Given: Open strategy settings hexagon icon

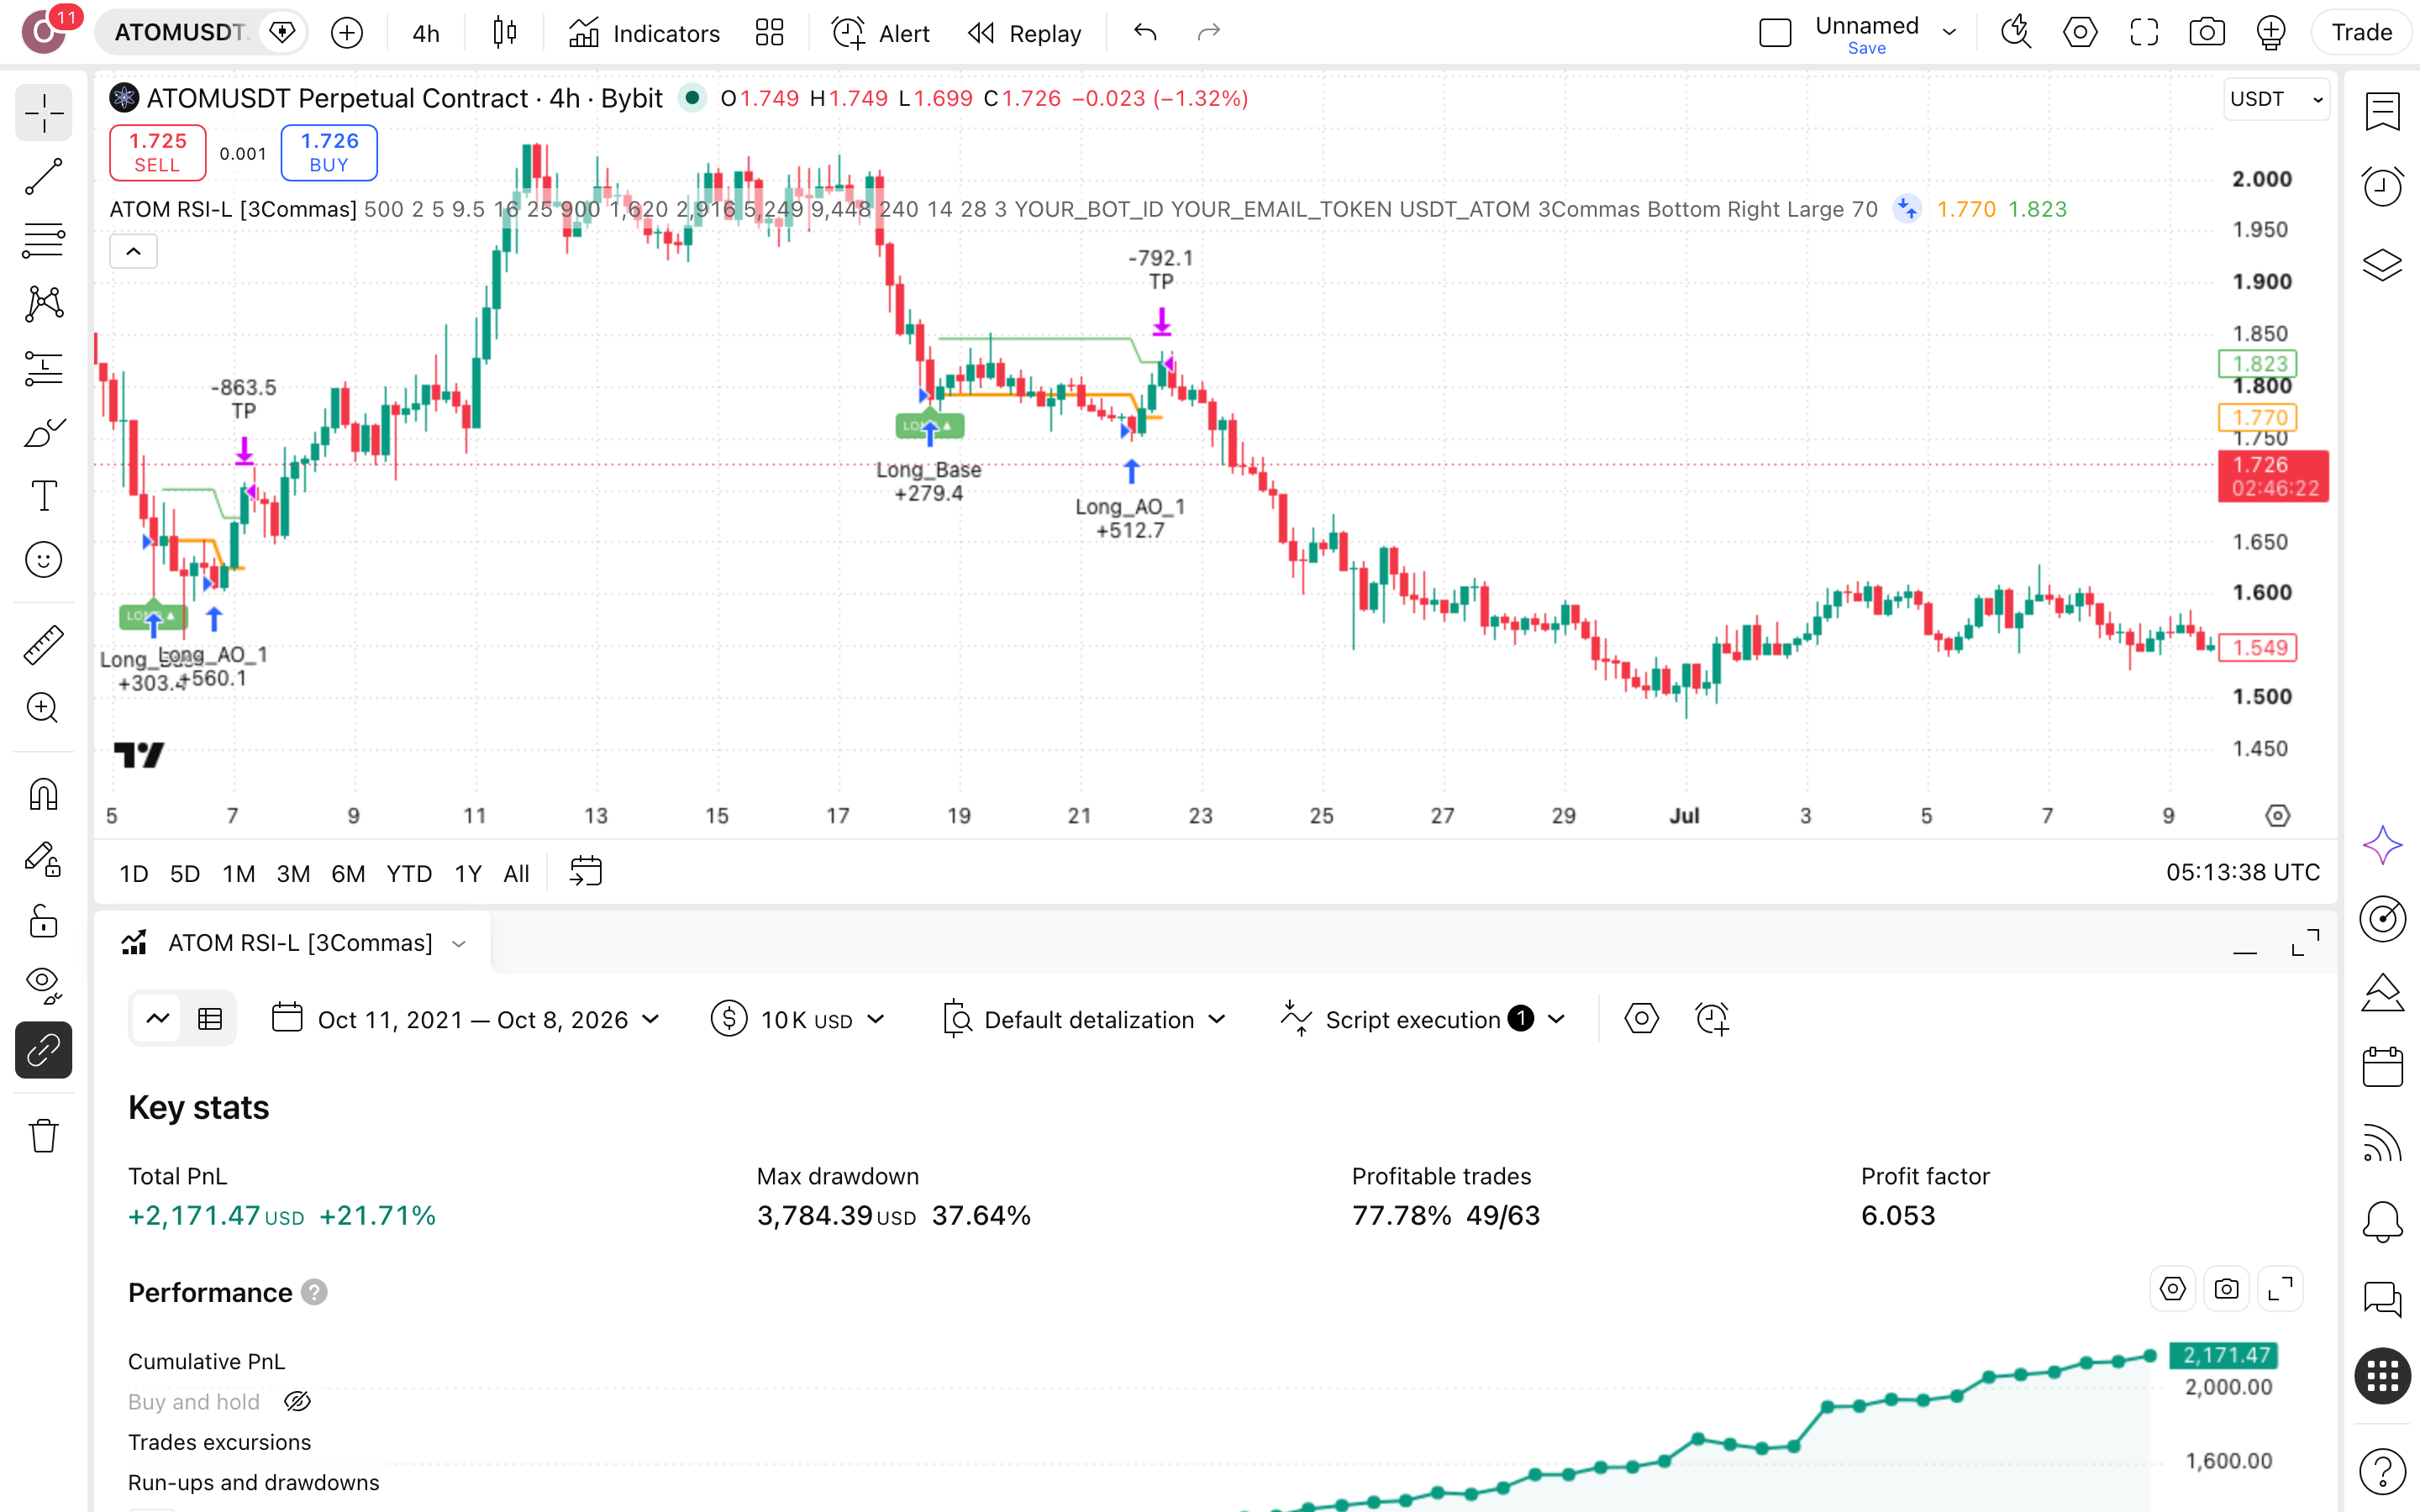Looking at the screenshot, I should [x=1641, y=1019].
